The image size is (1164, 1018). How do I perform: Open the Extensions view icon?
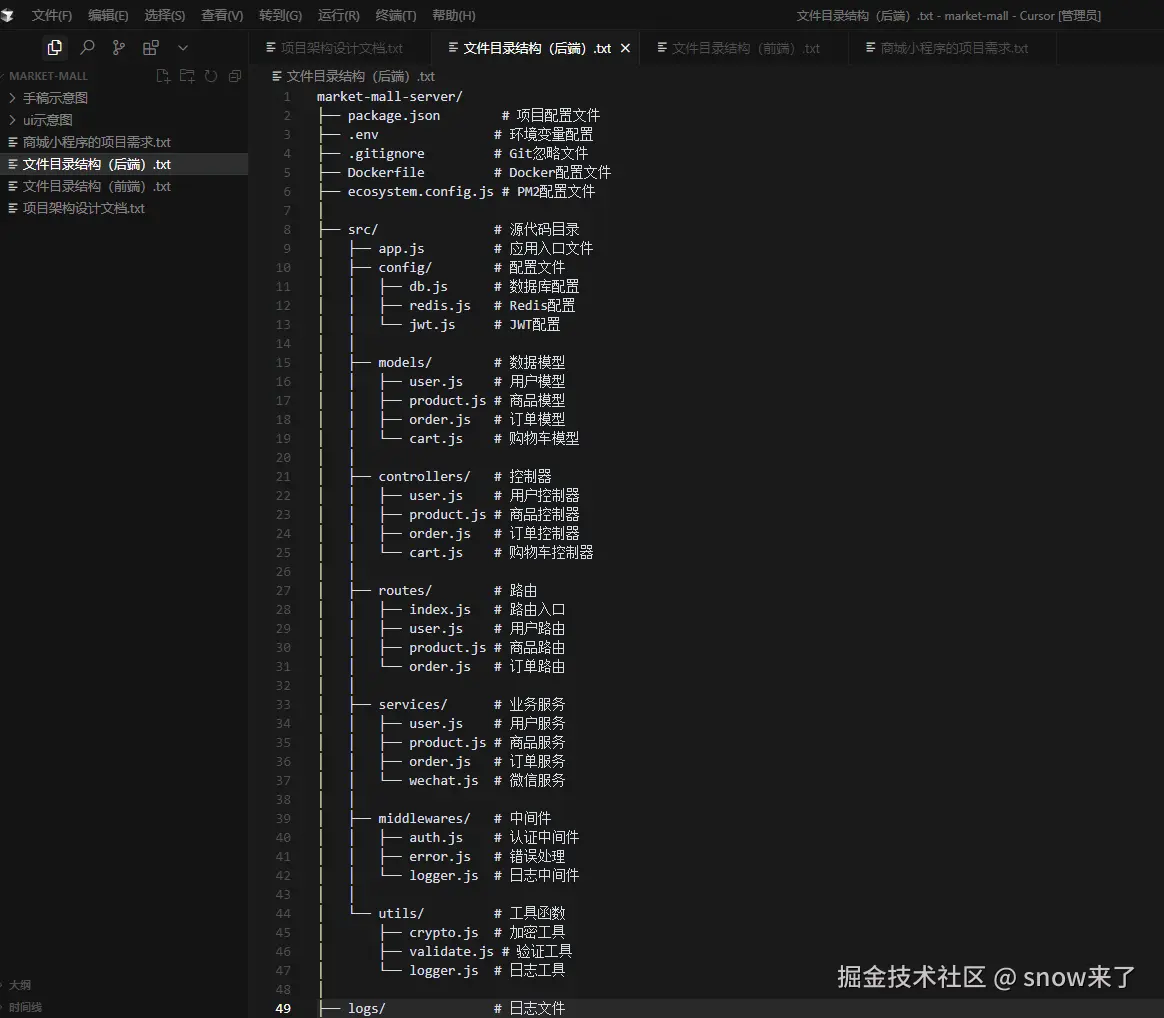(x=151, y=48)
